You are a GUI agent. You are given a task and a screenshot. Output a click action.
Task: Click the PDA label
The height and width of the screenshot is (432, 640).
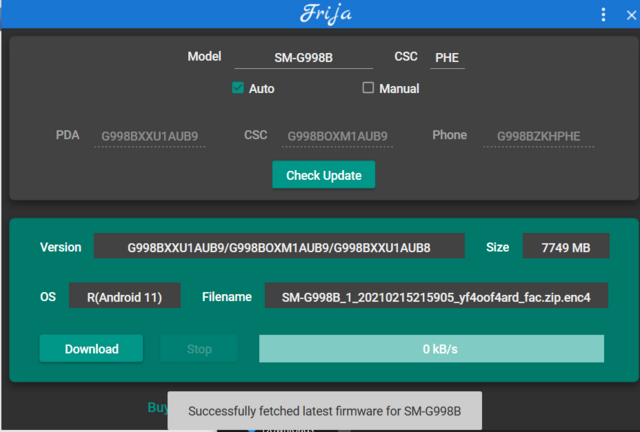67,135
